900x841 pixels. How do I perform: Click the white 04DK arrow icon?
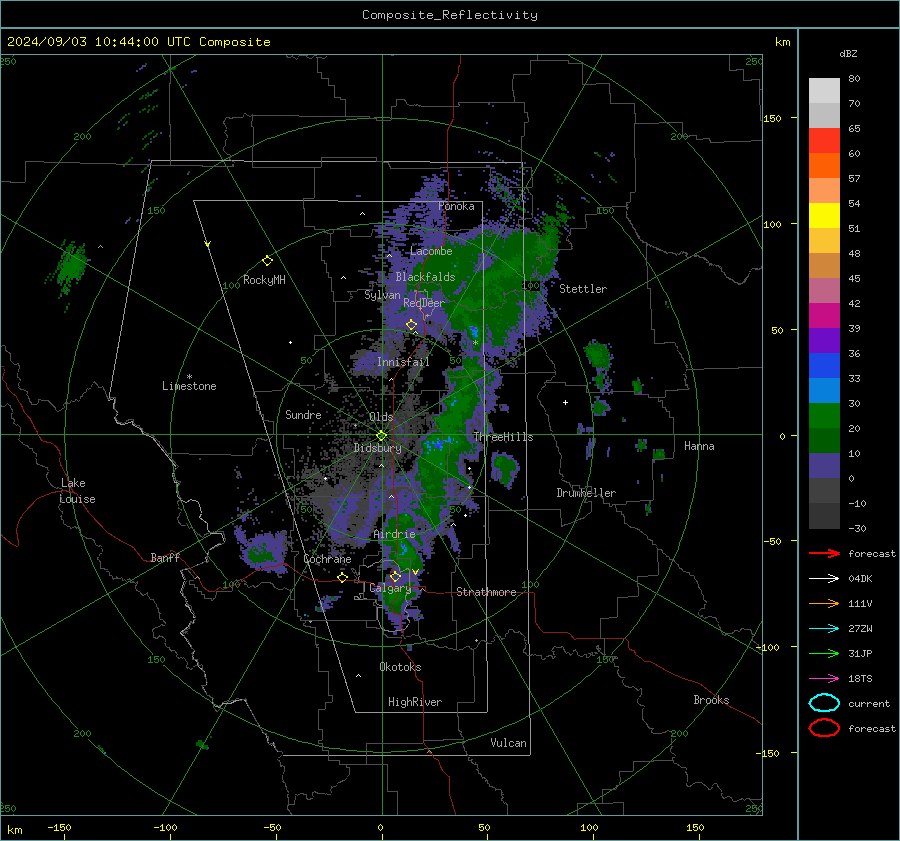coord(824,579)
